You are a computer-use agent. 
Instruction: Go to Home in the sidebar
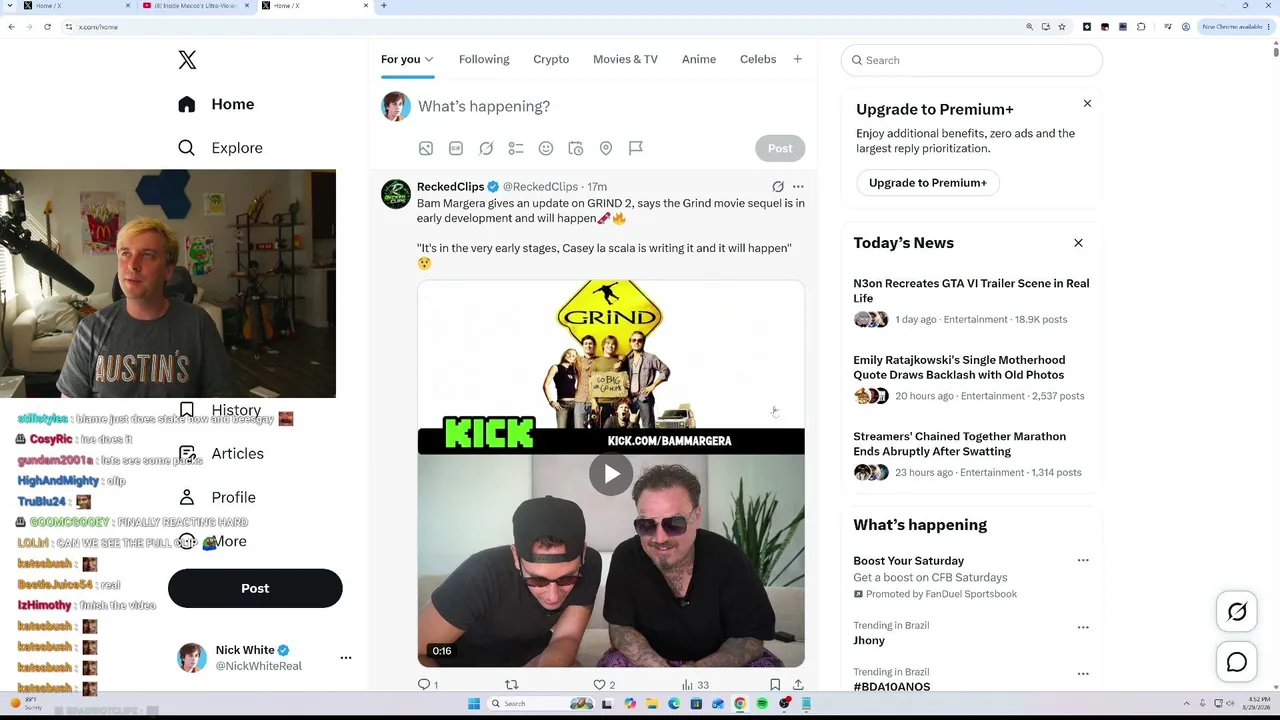(x=216, y=104)
